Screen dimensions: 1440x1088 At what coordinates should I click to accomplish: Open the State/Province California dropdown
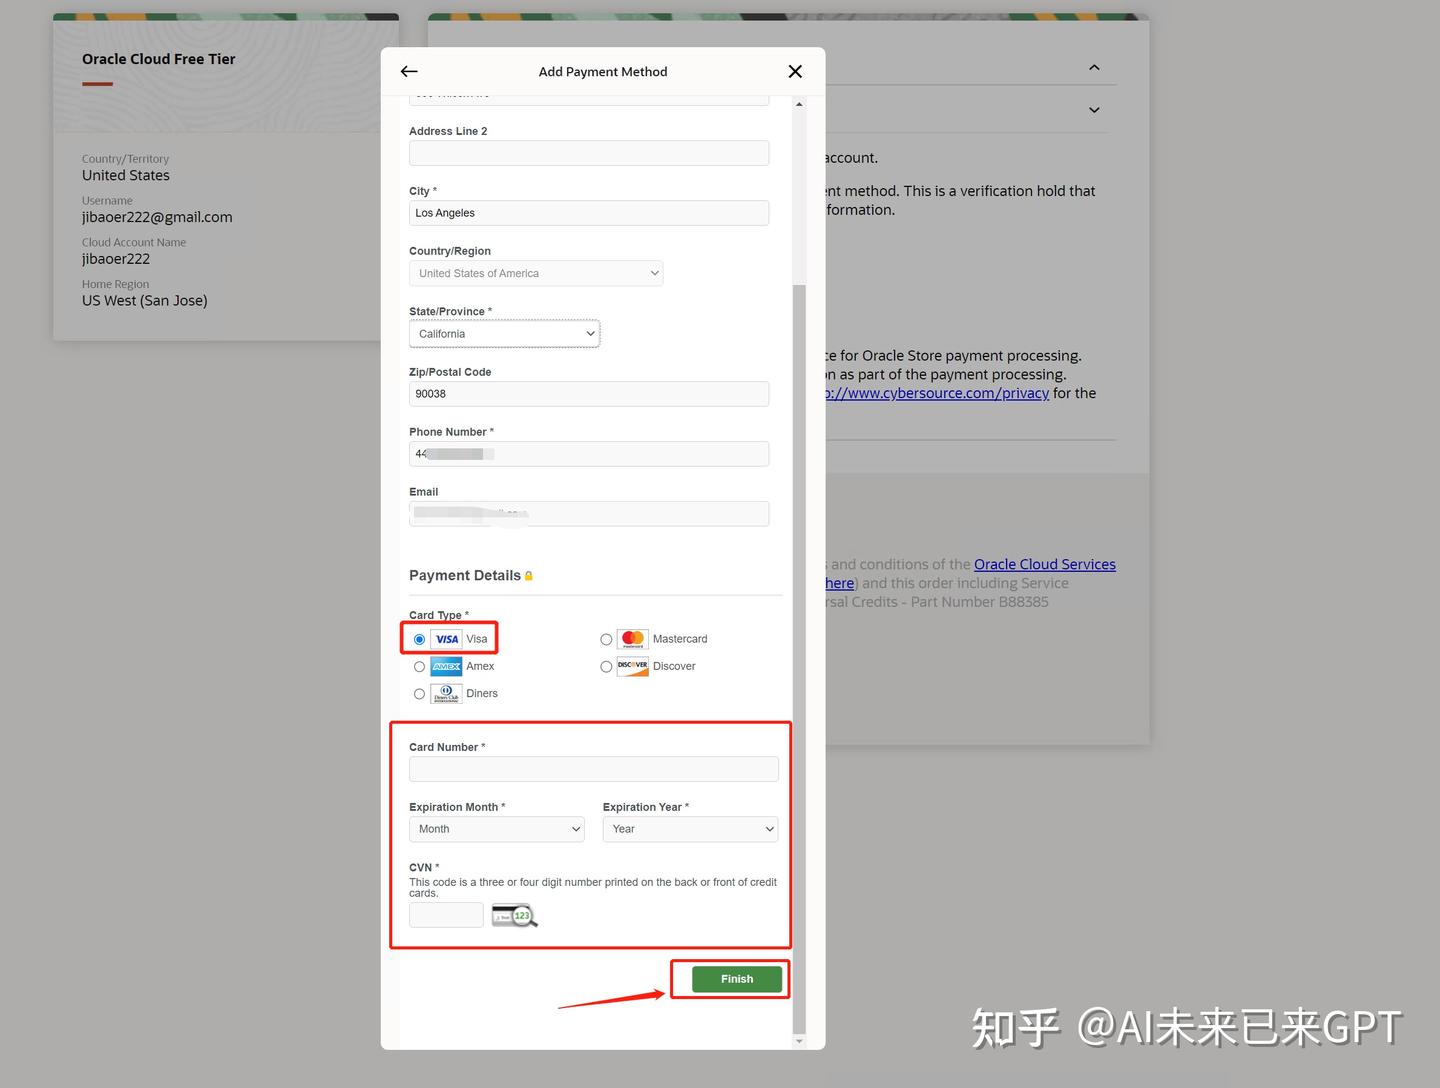coord(504,334)
